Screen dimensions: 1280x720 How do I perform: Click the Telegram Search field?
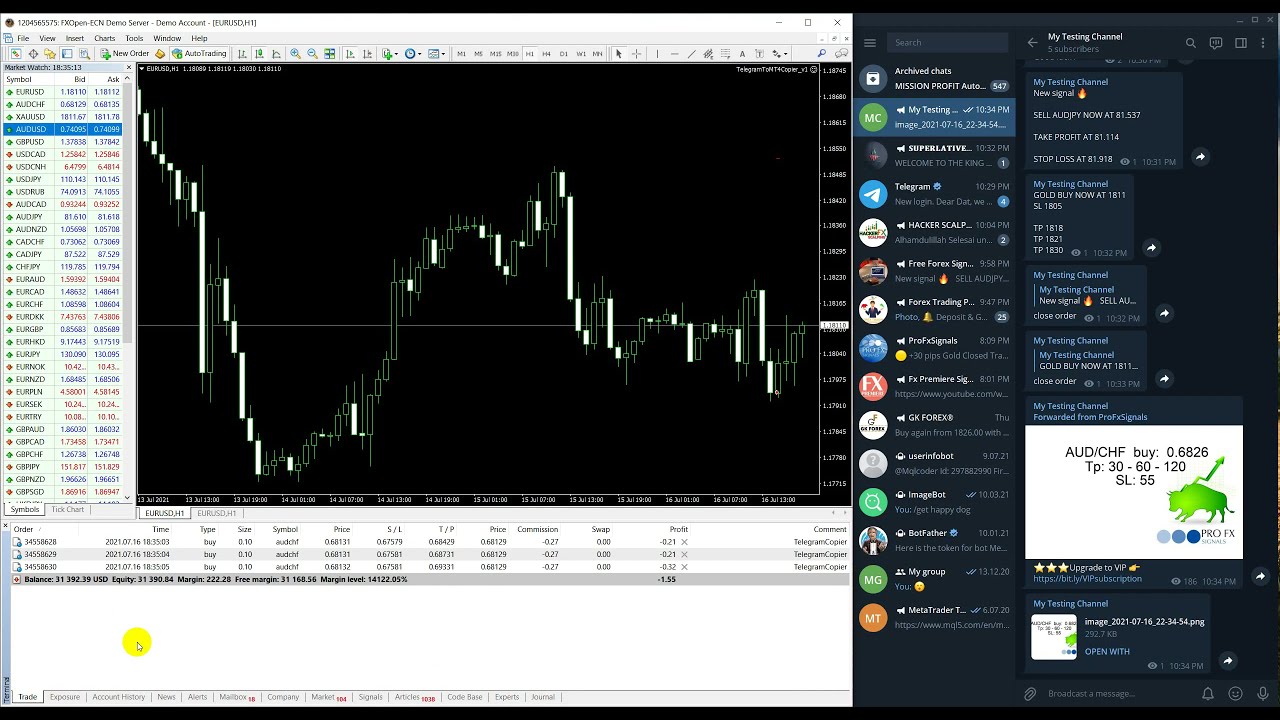click(x=948, y=43)
